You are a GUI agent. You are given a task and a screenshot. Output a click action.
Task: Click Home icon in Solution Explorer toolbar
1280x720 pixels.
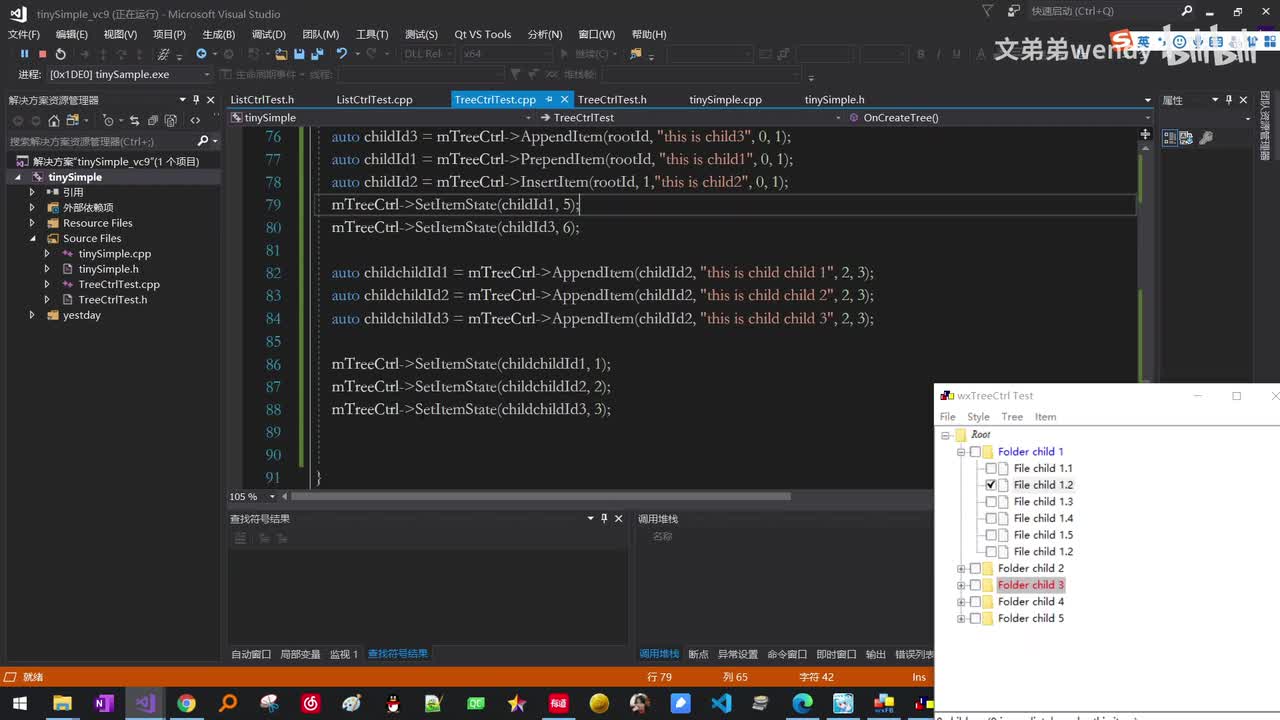54,120
